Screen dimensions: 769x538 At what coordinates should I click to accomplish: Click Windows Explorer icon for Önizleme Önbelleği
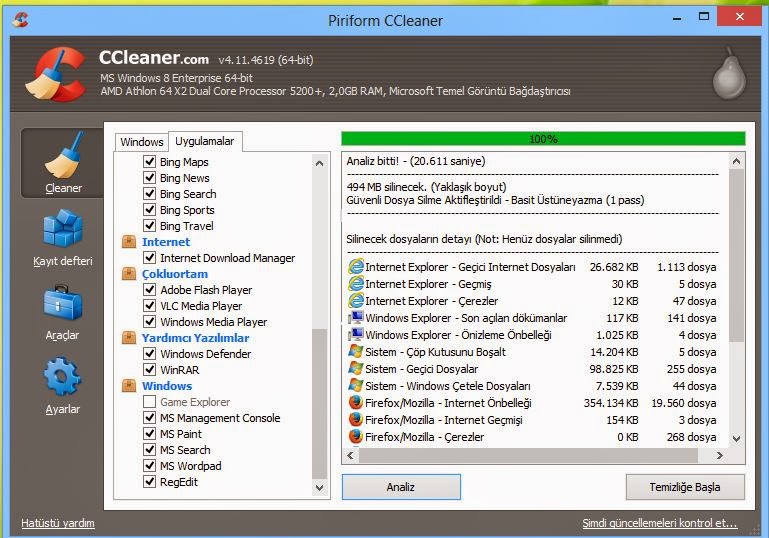356,334
